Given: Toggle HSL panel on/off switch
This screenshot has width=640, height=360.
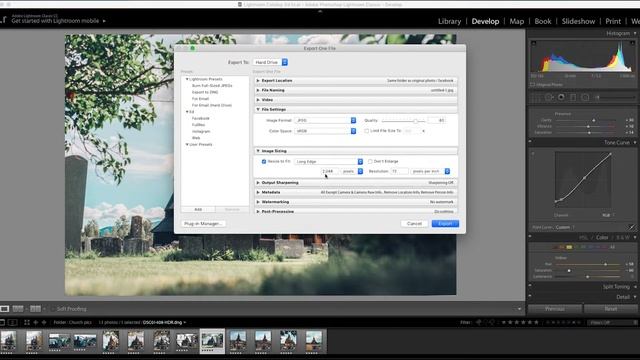Looking at the screenshot, I should [530, 237].
